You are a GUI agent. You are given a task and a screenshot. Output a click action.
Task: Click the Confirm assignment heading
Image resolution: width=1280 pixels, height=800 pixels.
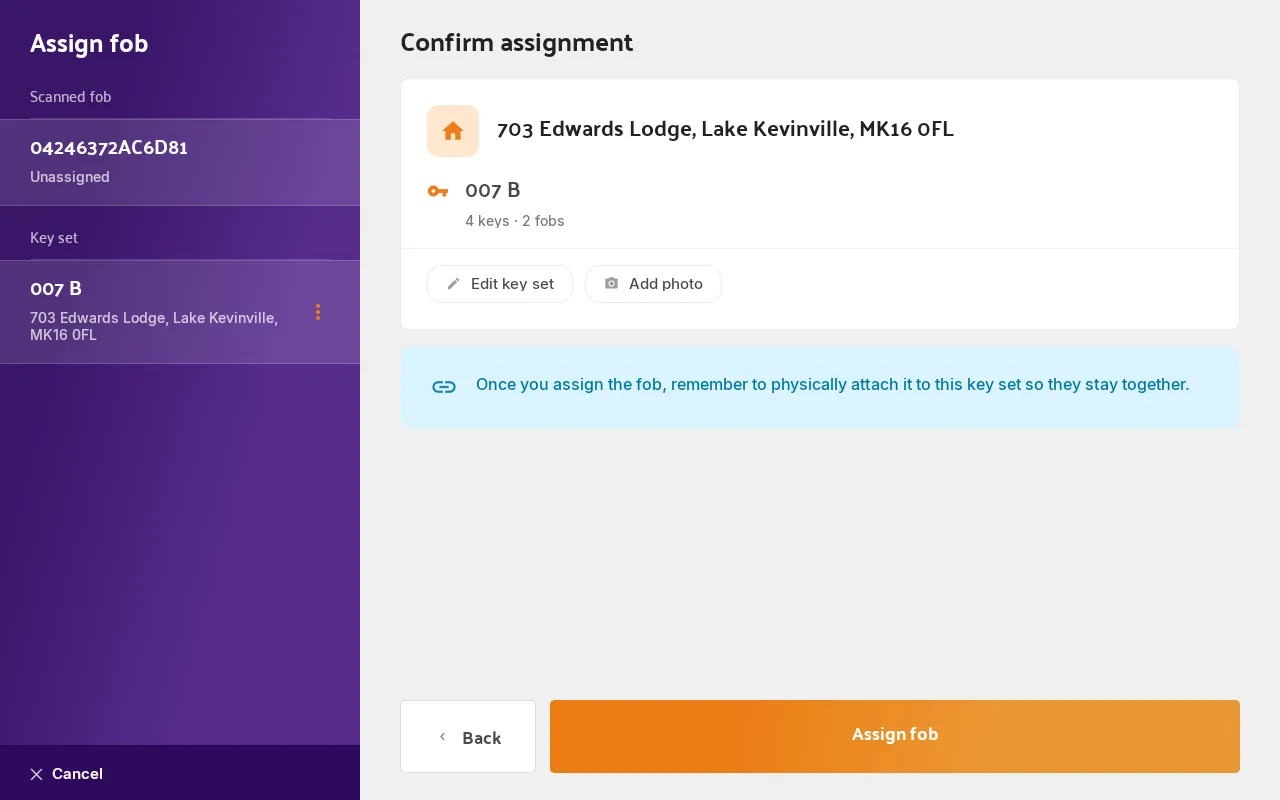(517, 43)
